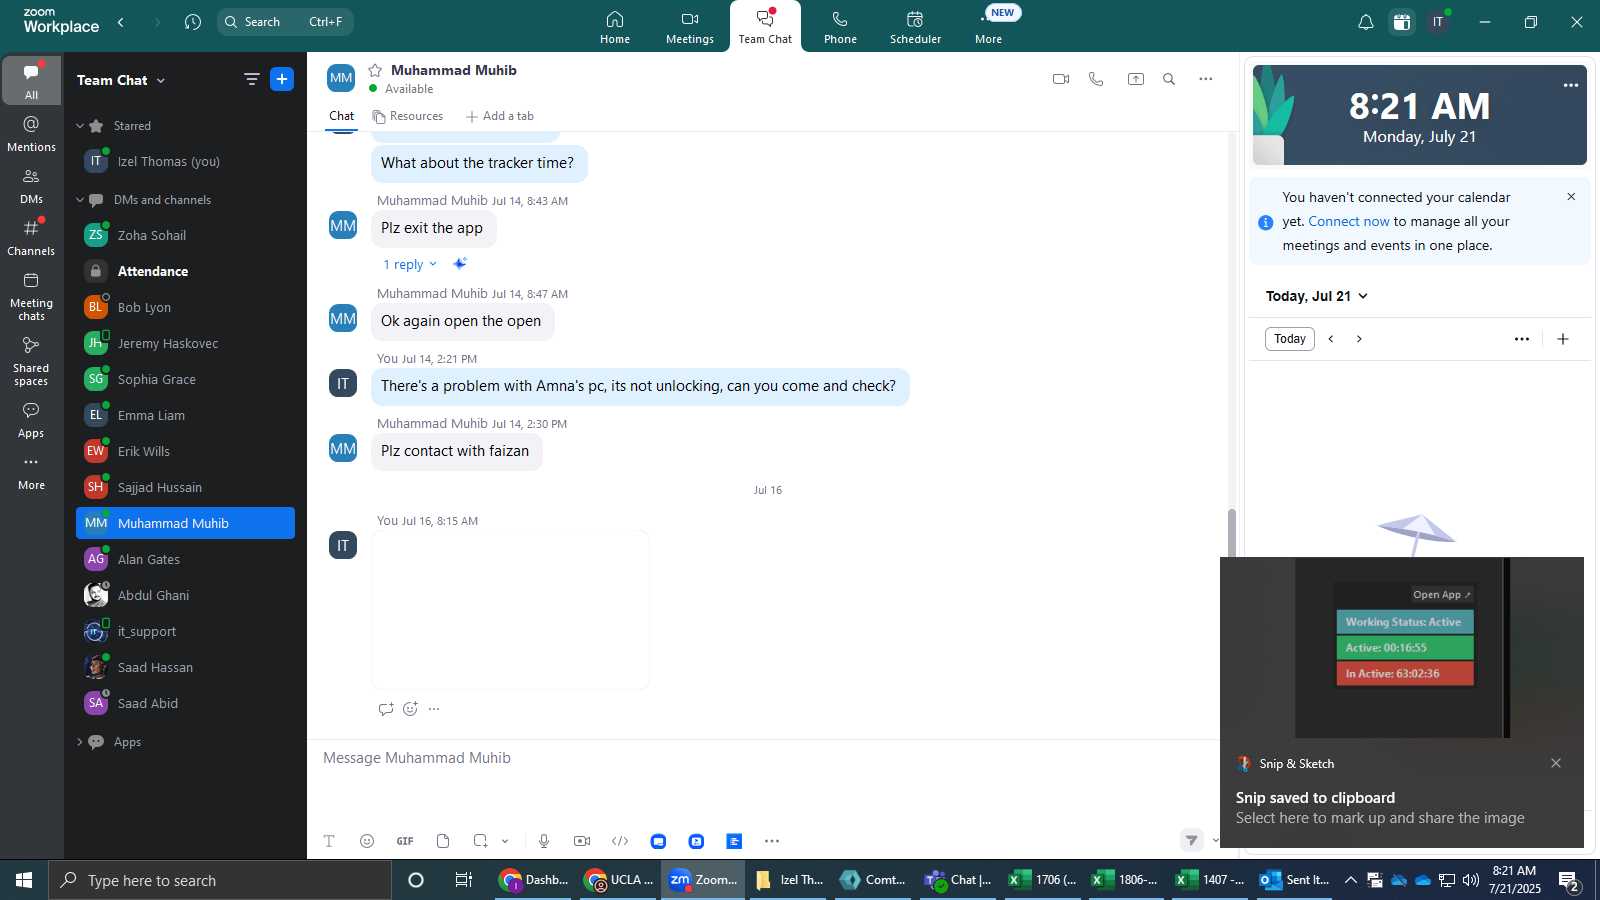Viewport: 1600px width, 900px height.
Task: Dismiss the calendar connection notice
Action: (1571, 197)
